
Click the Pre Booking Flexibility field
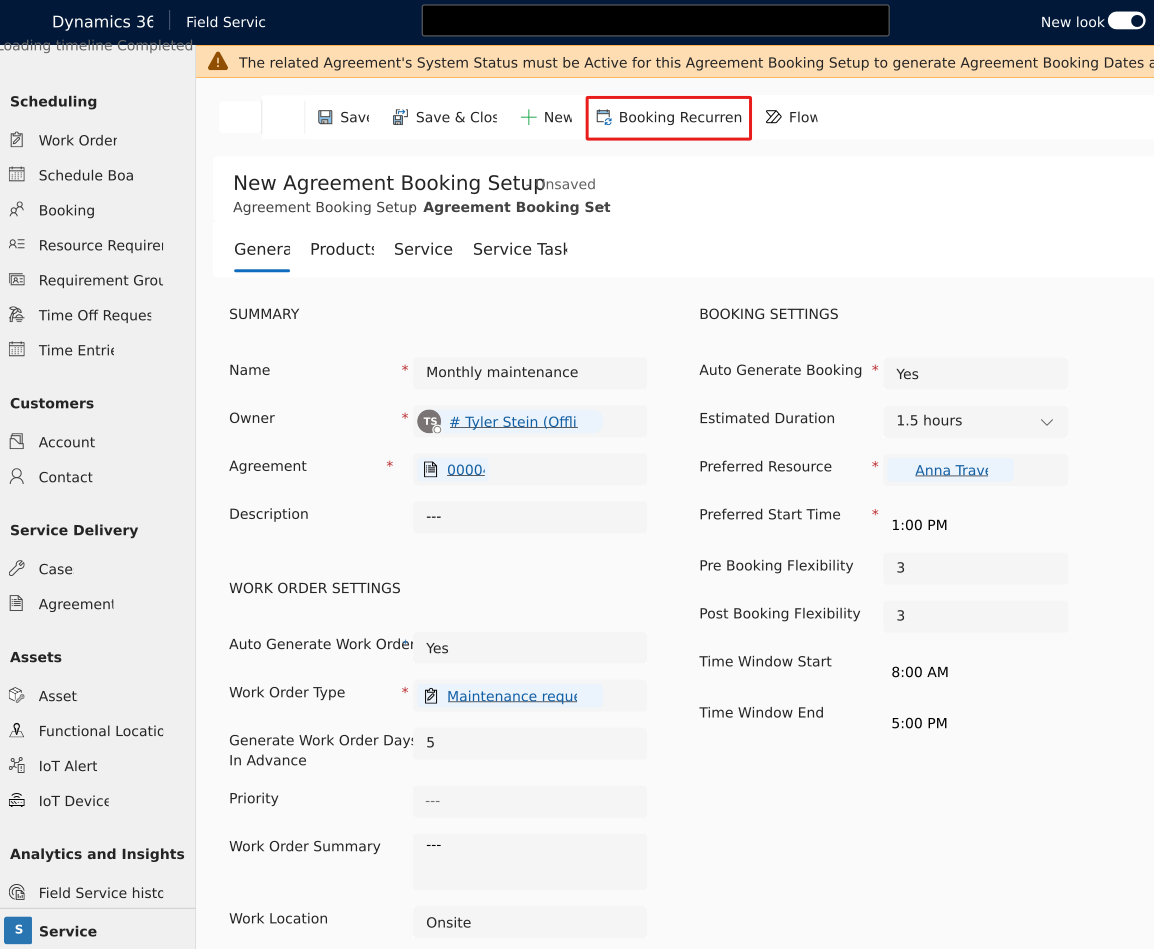pos(975,568)
